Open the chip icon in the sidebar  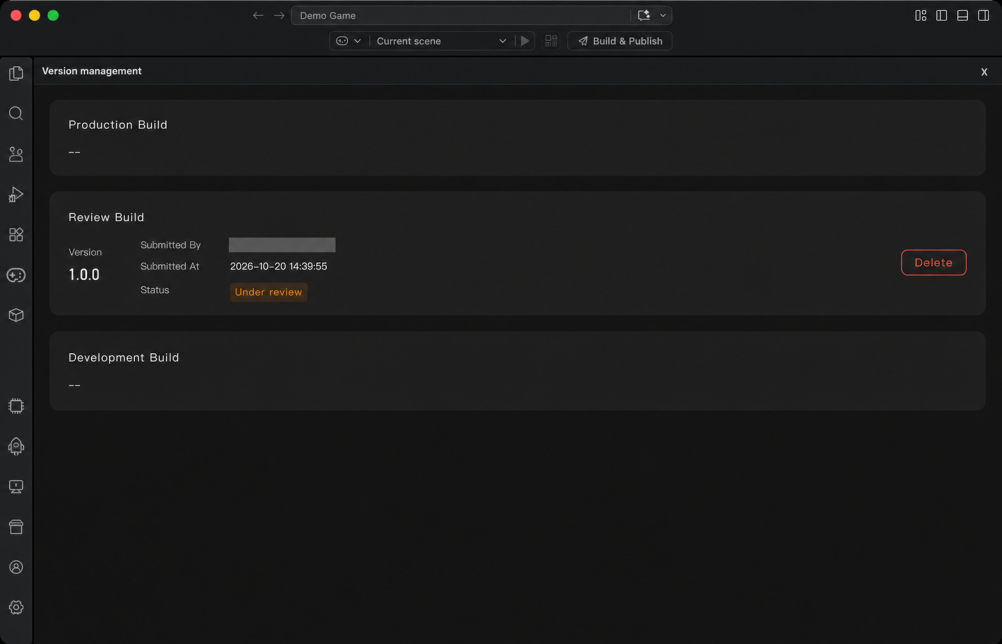point(16,406)
